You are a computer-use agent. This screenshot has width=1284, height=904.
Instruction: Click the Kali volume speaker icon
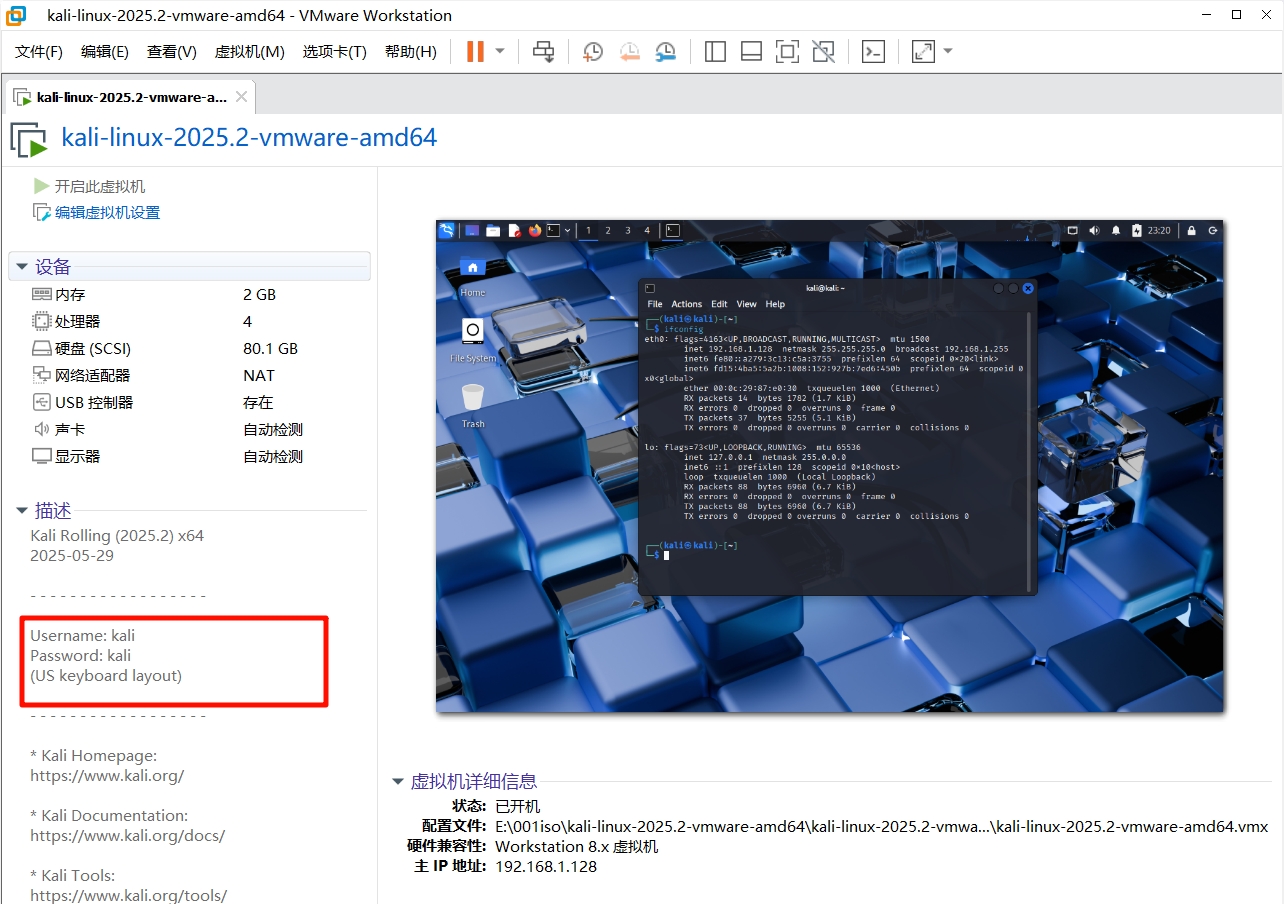(x=1094, y=230)
